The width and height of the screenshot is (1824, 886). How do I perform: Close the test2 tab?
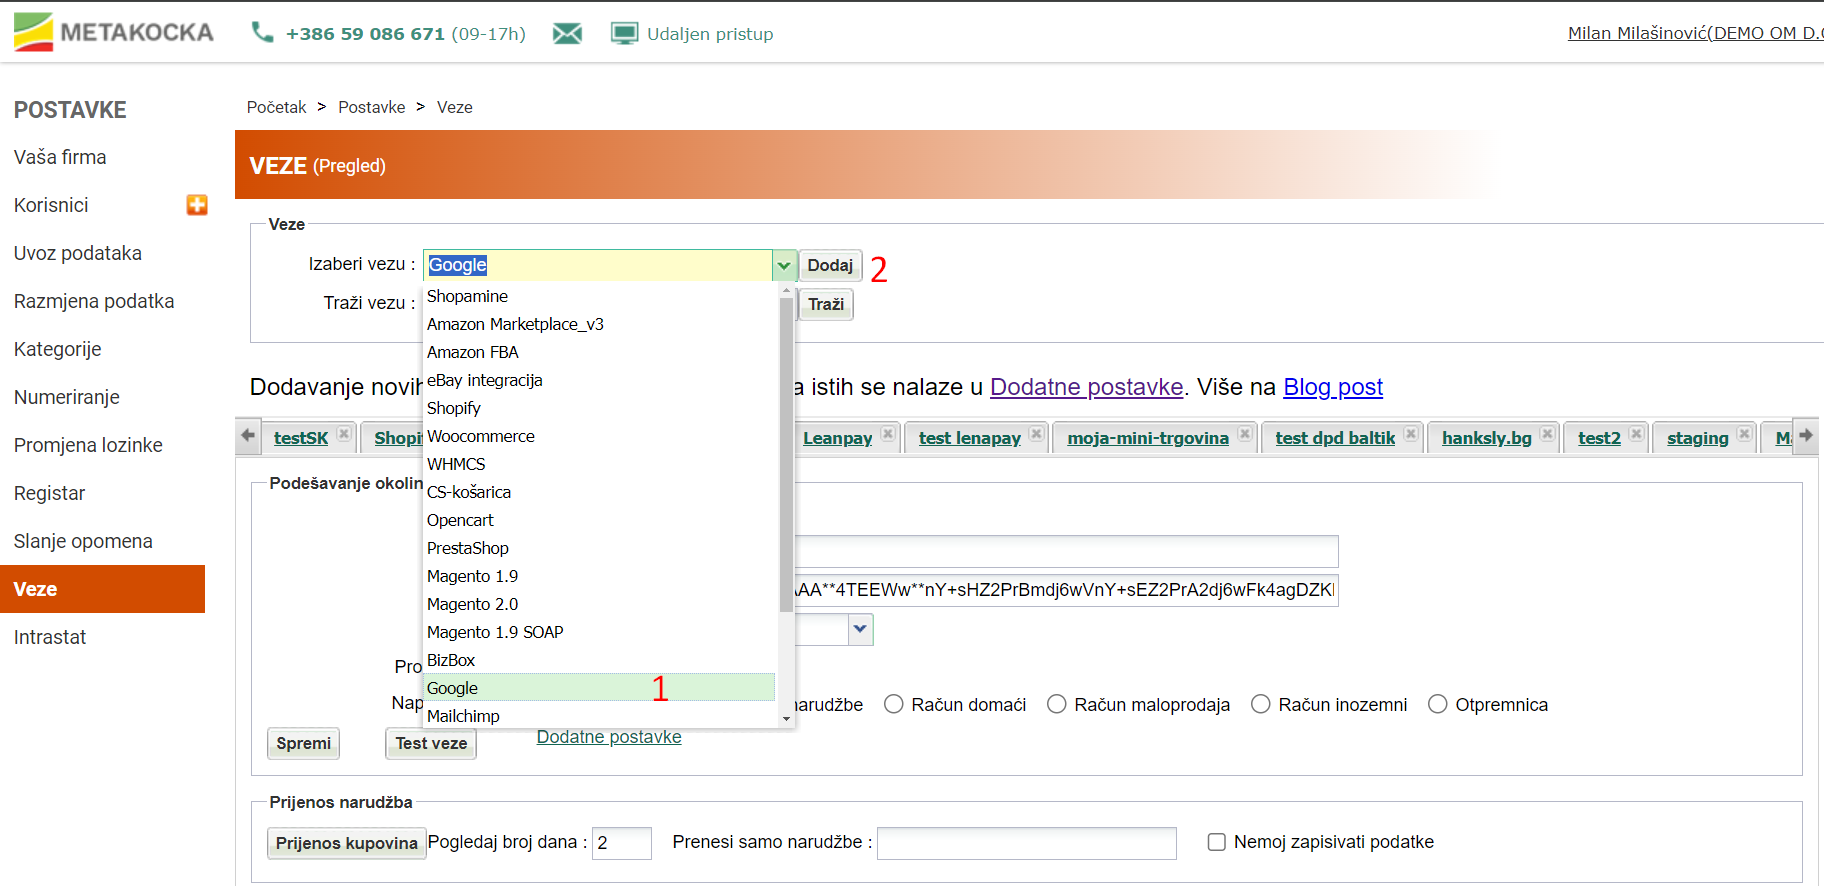(1636, 434)
